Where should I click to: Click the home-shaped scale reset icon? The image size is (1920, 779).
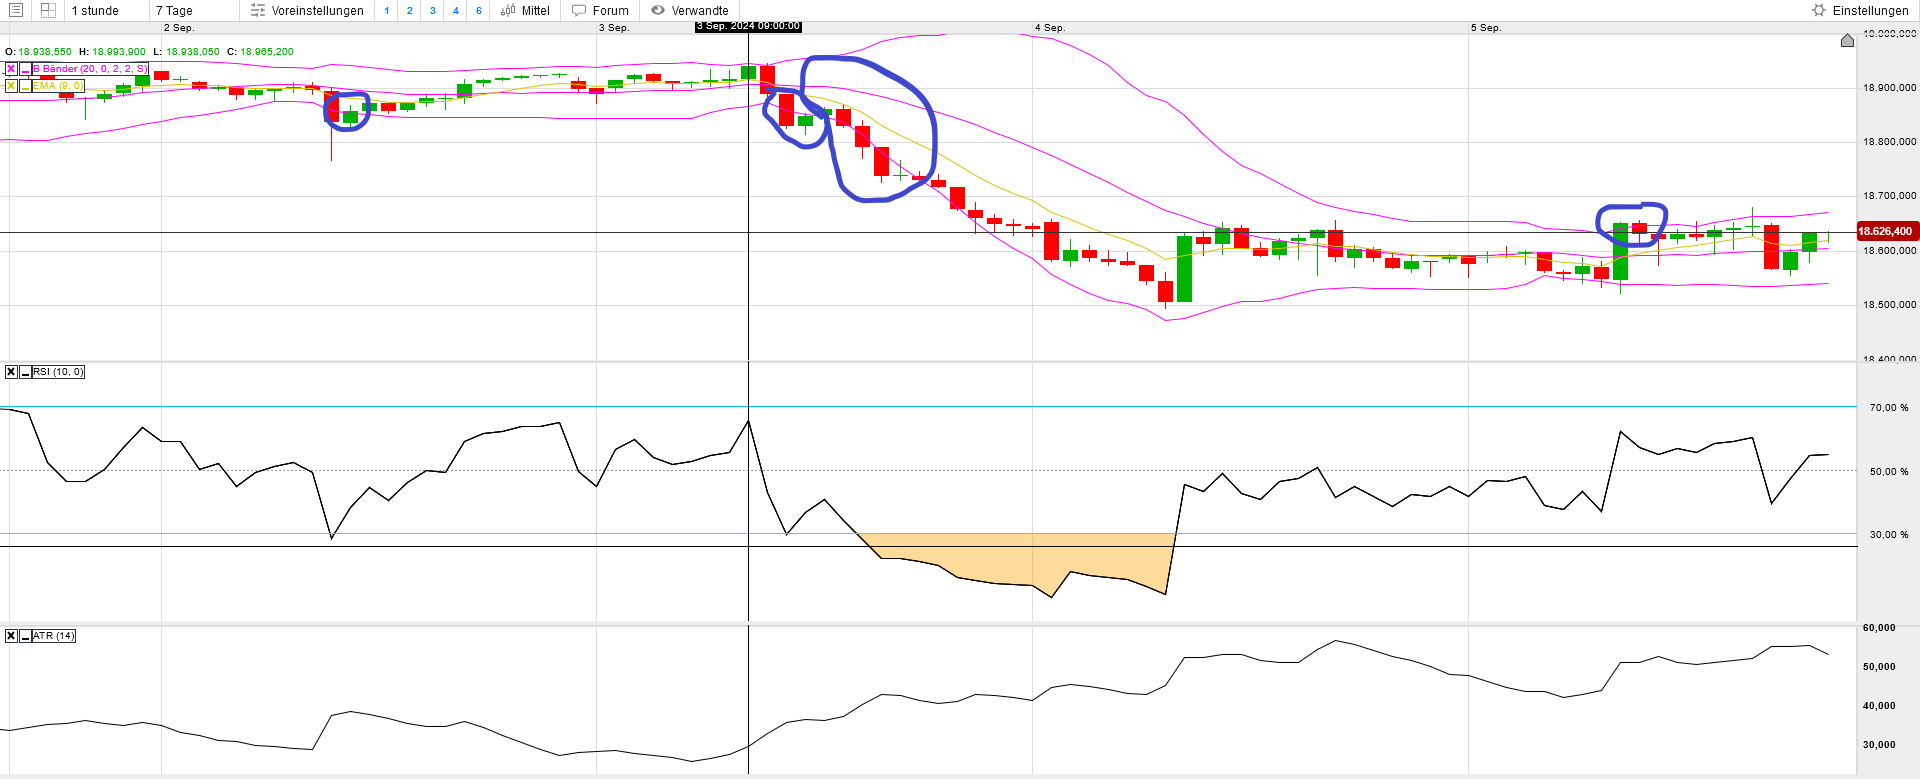tap(1847, 40)
